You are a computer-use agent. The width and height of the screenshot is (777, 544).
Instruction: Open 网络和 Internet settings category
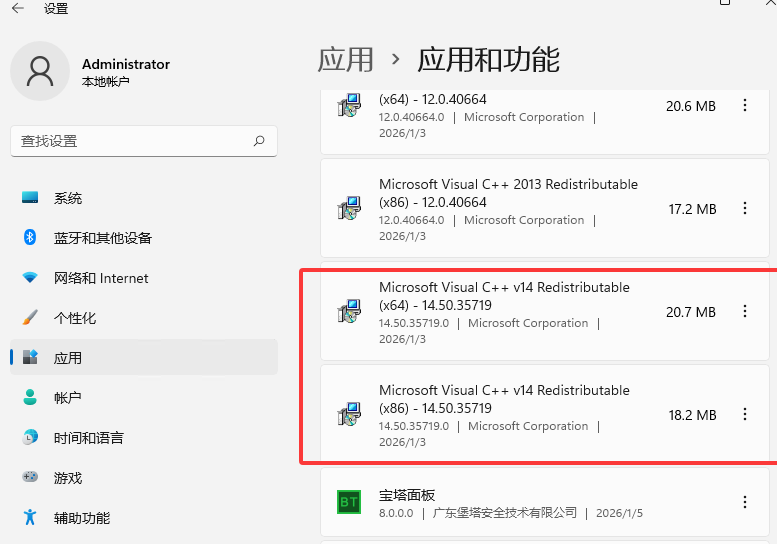click(x=144, y=278)
